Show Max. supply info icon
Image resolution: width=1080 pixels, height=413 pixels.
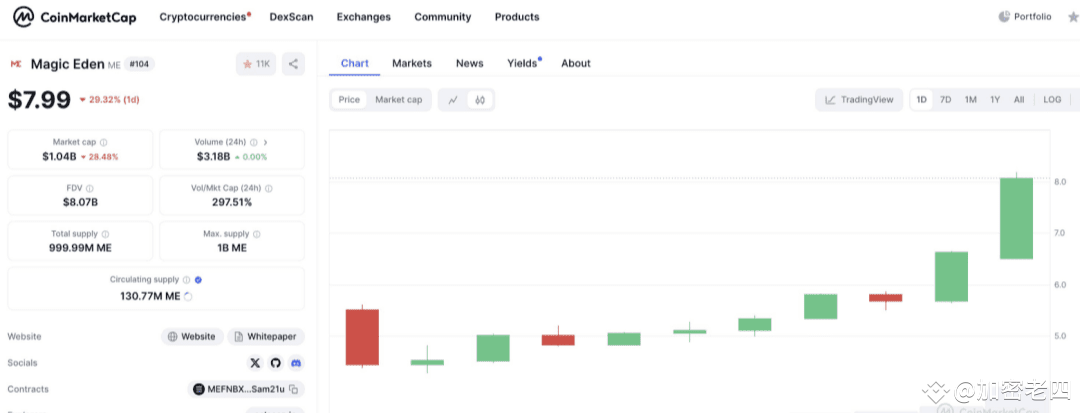(256, 234)
